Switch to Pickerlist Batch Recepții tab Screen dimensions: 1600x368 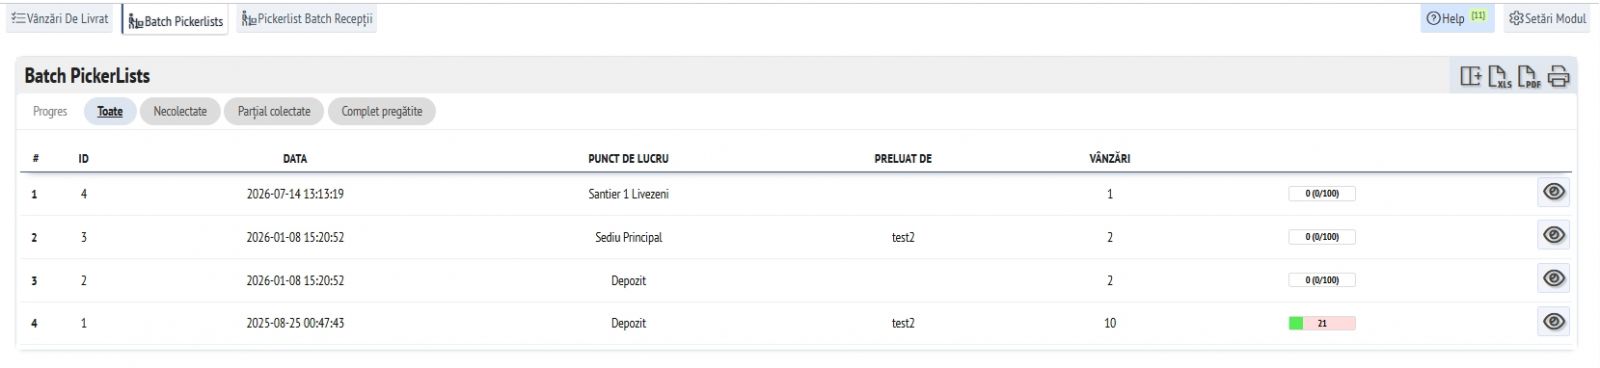[x=307, y=19]
